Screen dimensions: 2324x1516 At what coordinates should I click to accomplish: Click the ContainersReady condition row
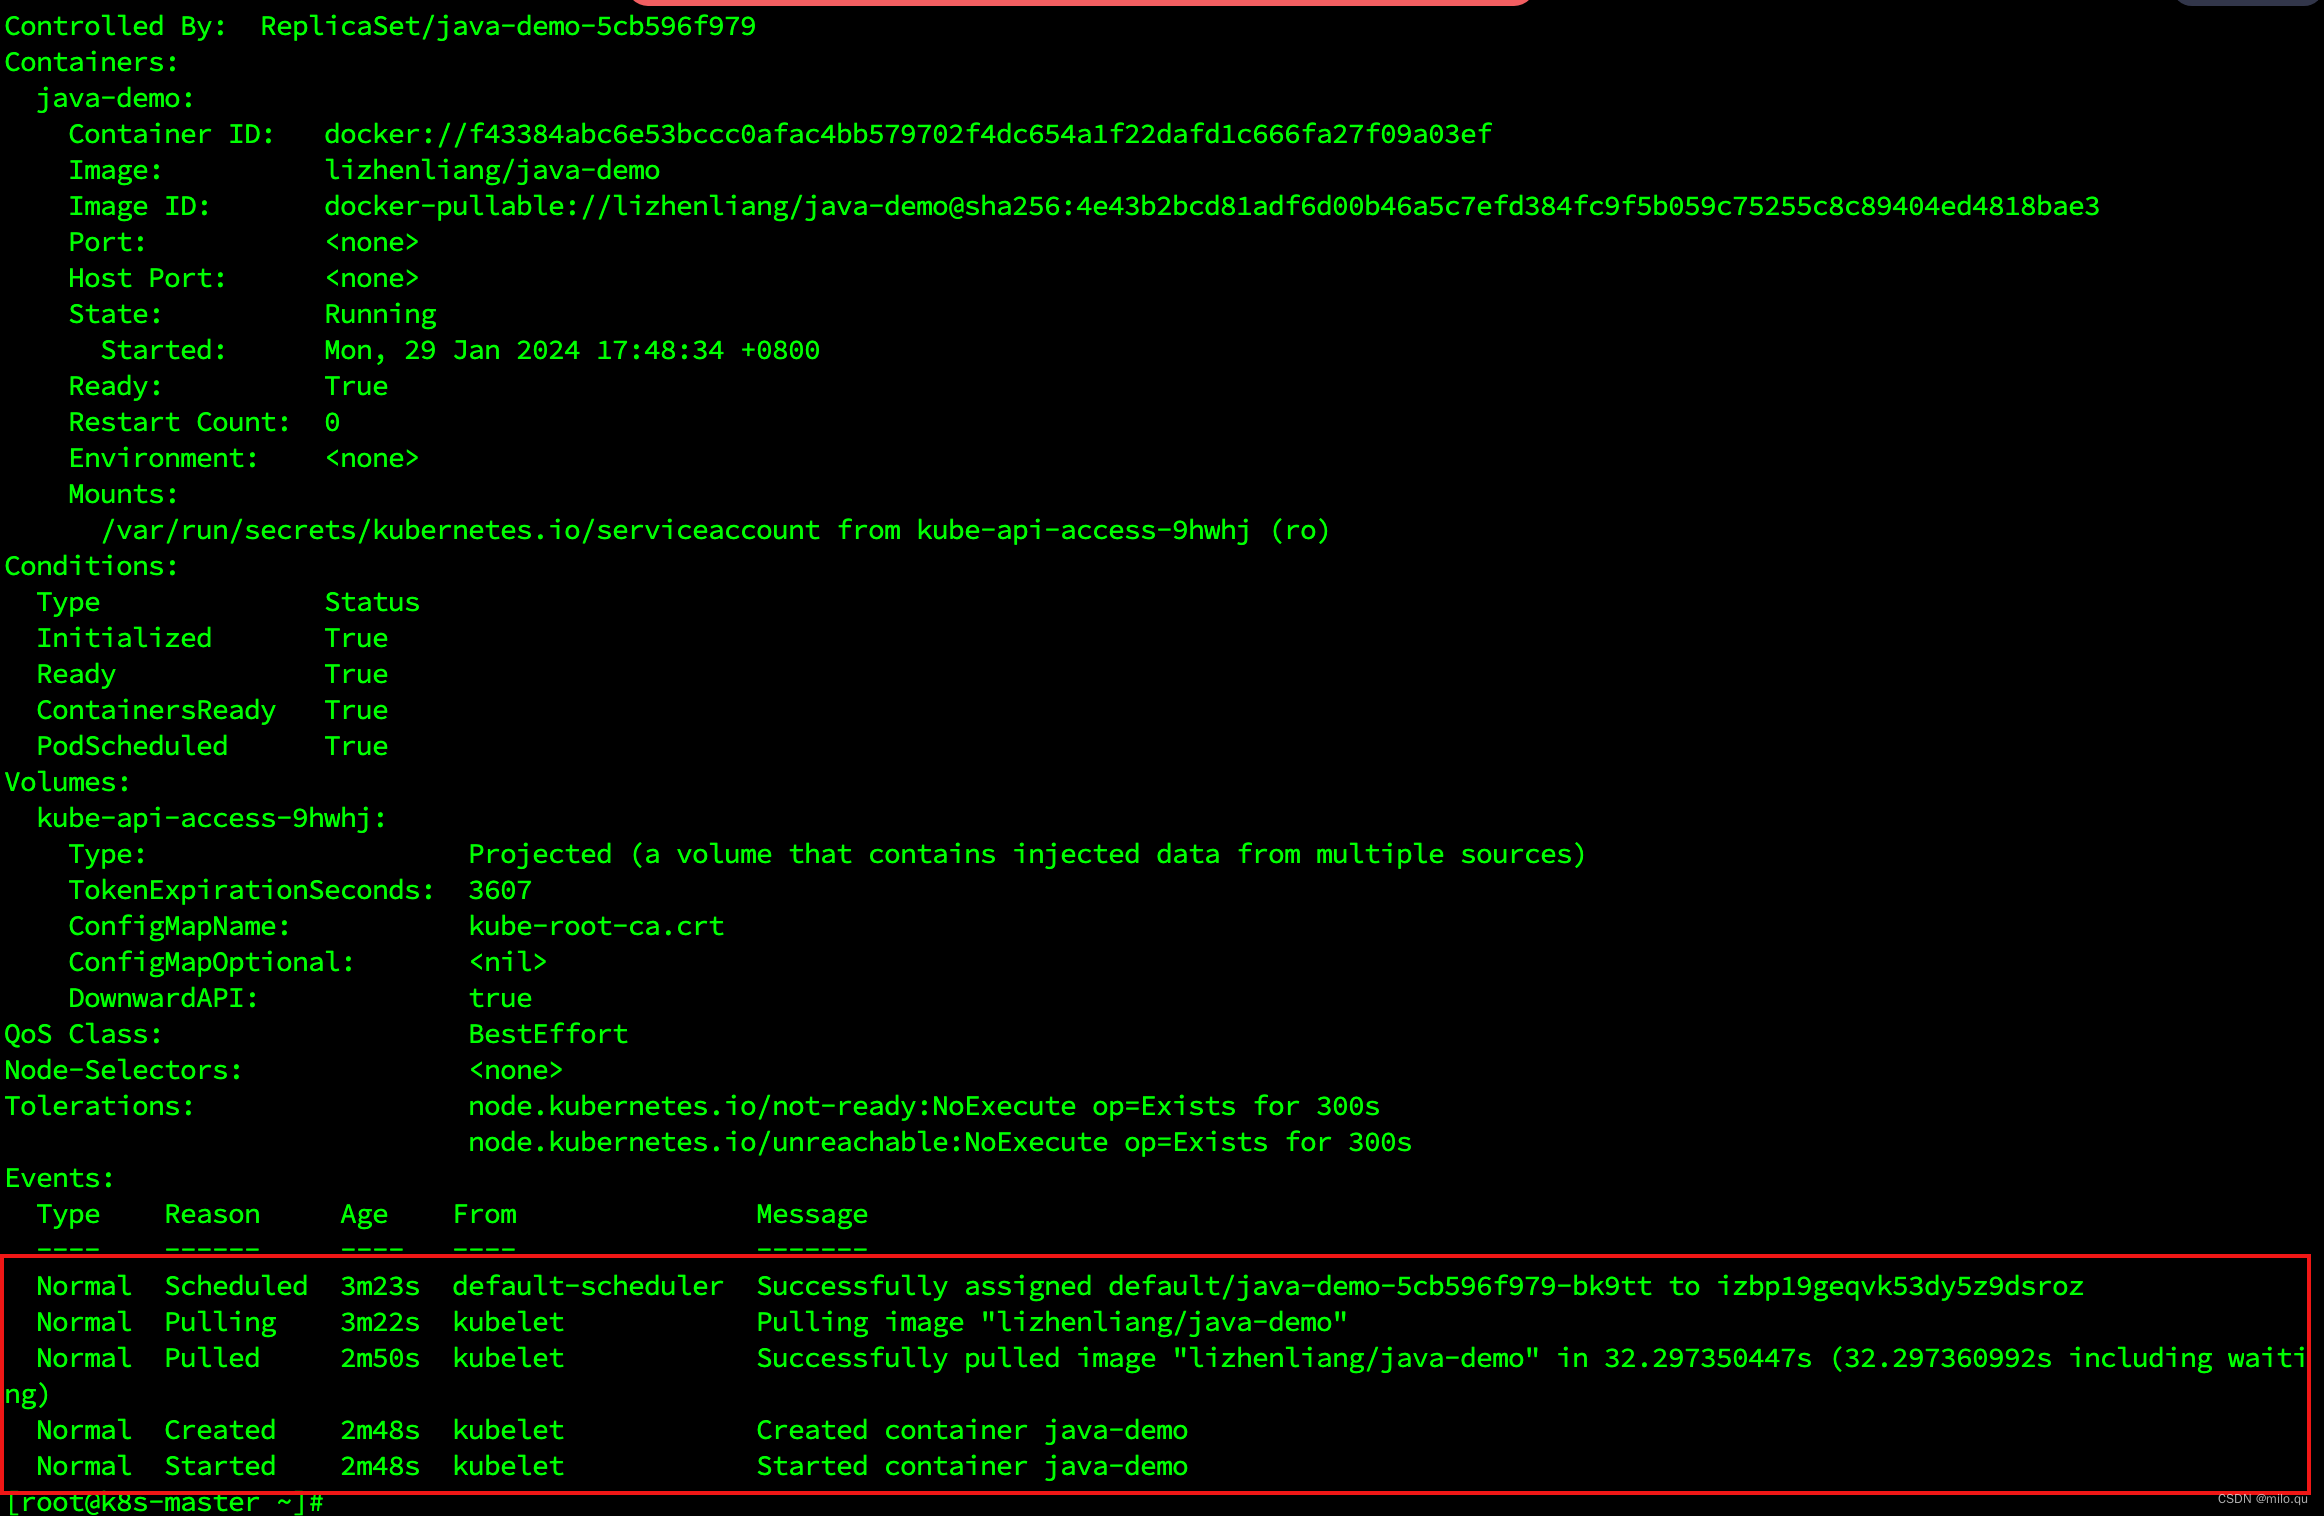[x=156, y=710]
